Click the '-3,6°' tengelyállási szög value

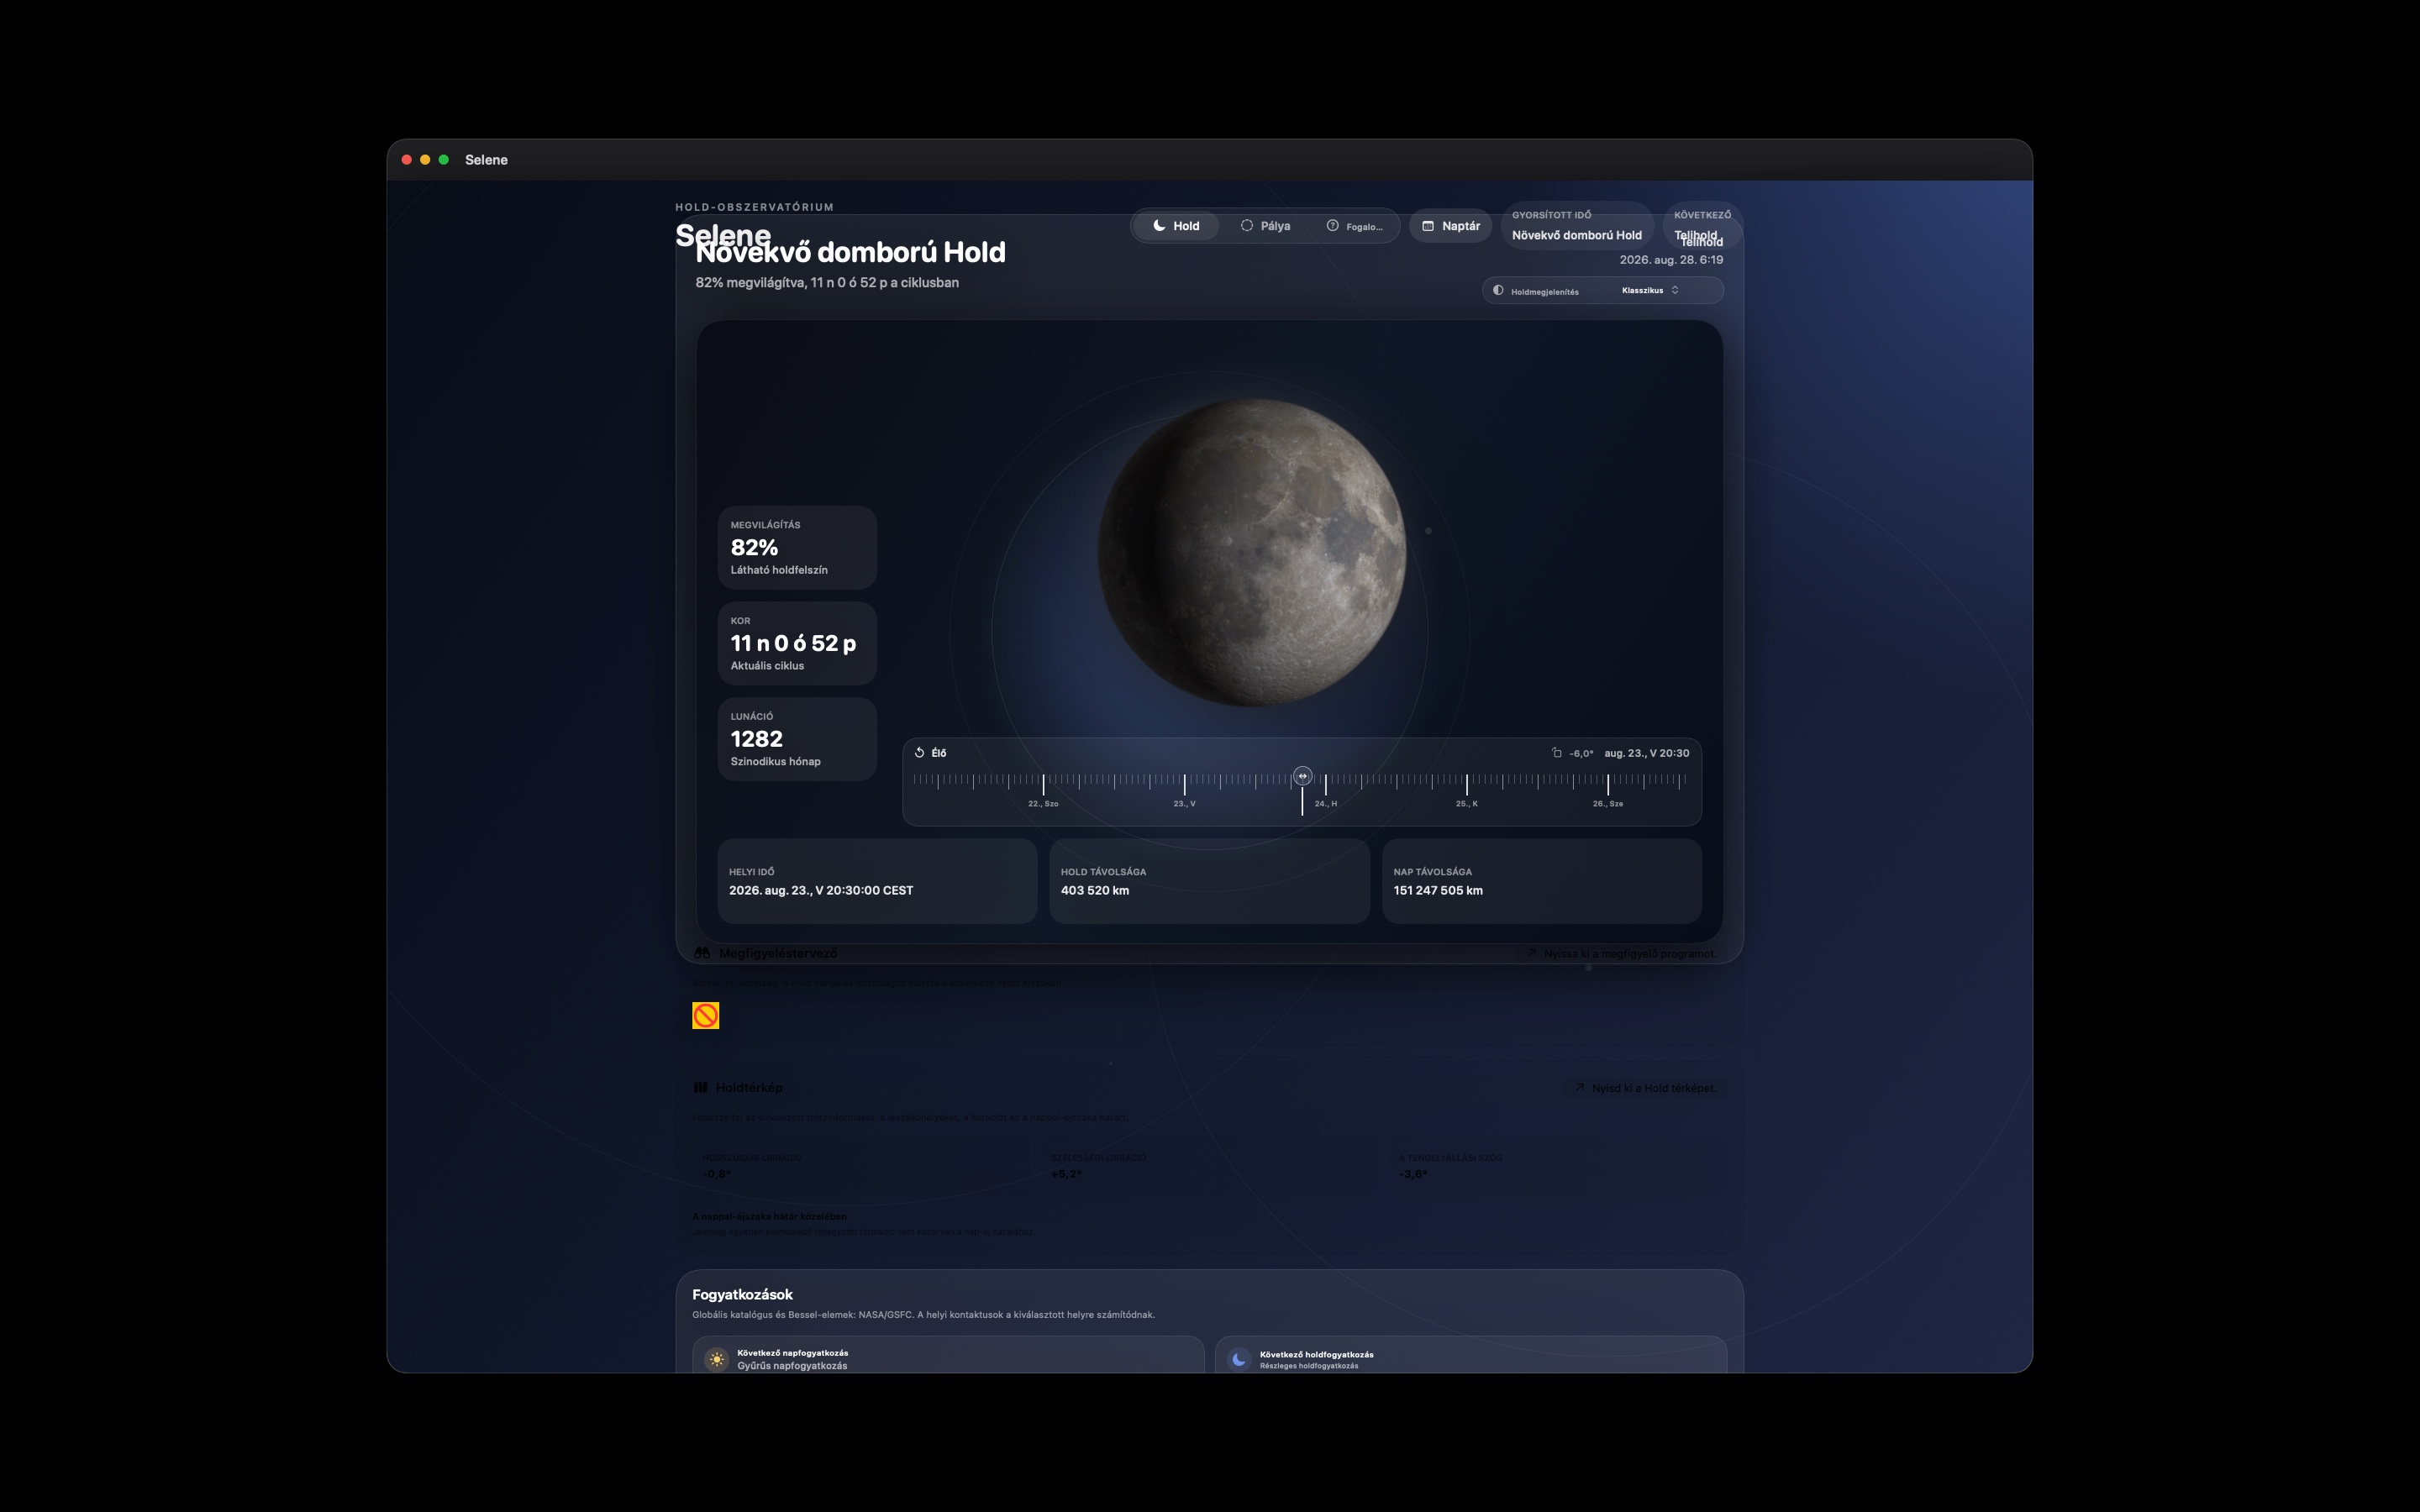coord(1413,1174)
